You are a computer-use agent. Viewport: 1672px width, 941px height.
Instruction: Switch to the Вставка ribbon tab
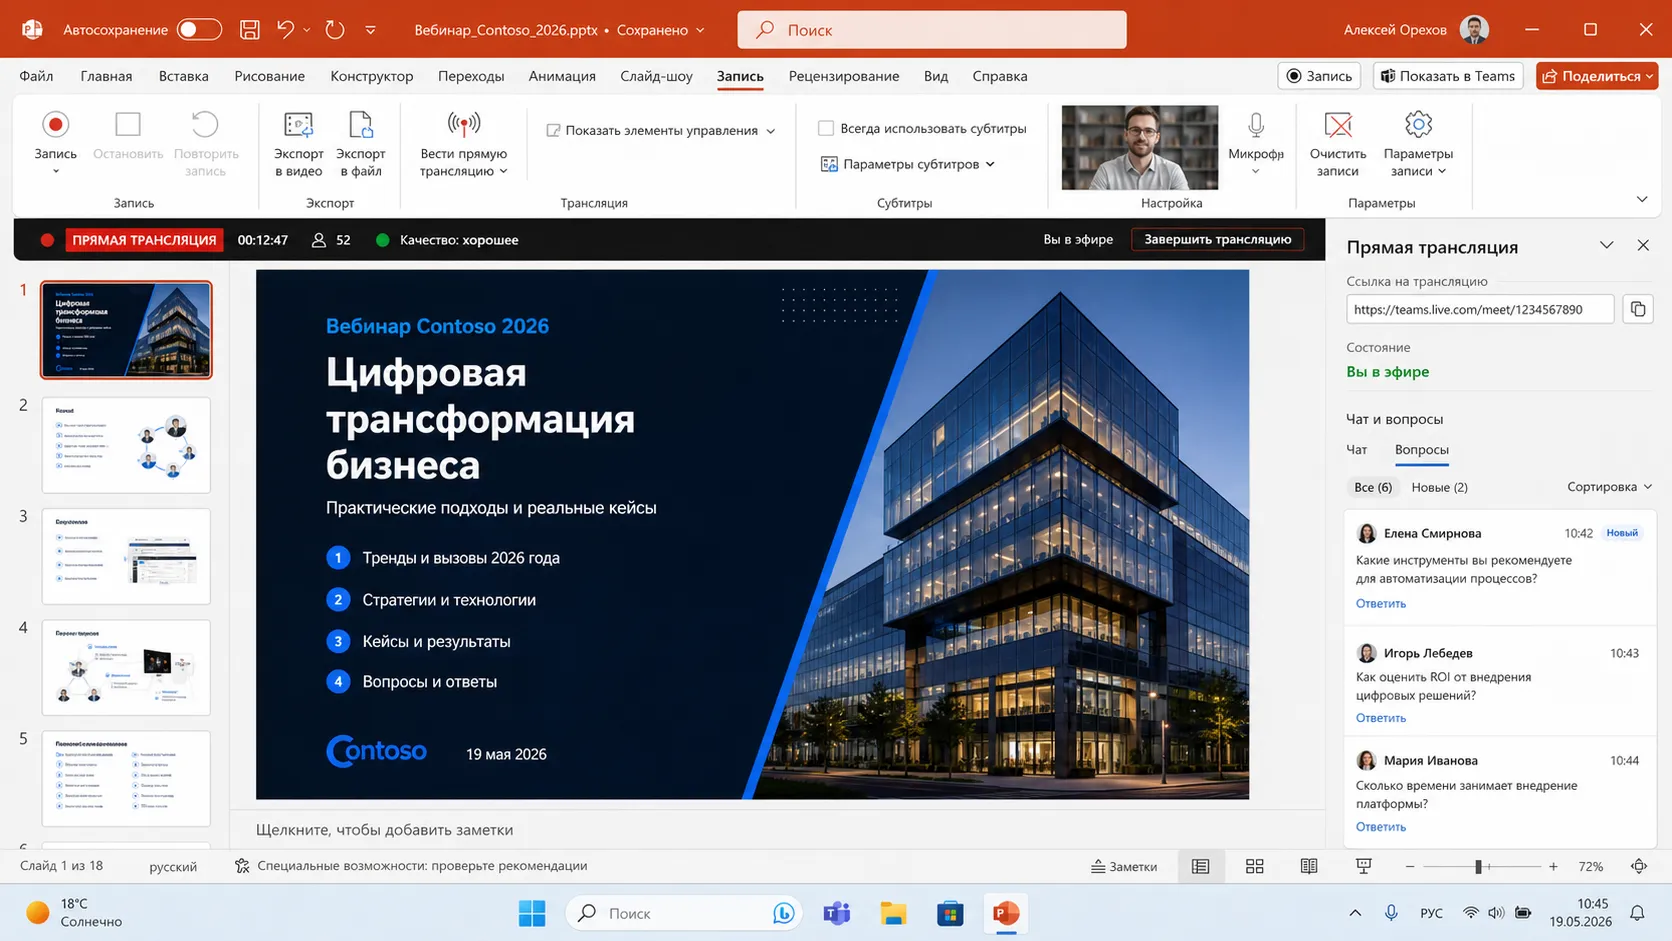(184, 76)
